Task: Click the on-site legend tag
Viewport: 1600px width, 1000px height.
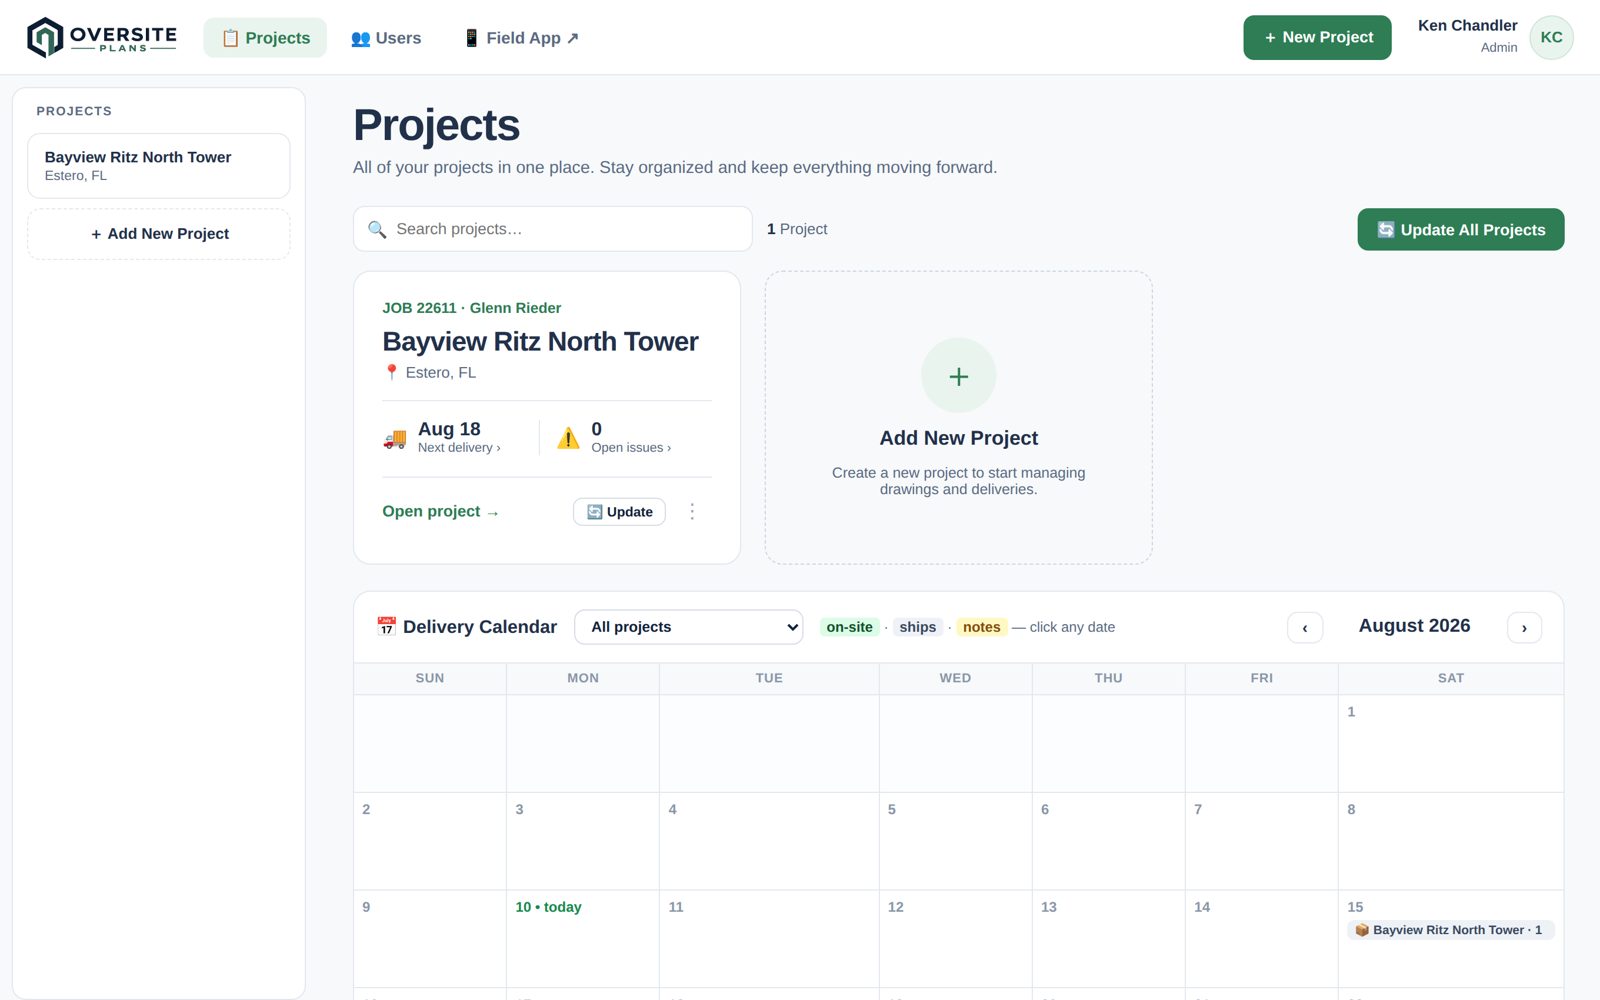Action: click(849, 627)
